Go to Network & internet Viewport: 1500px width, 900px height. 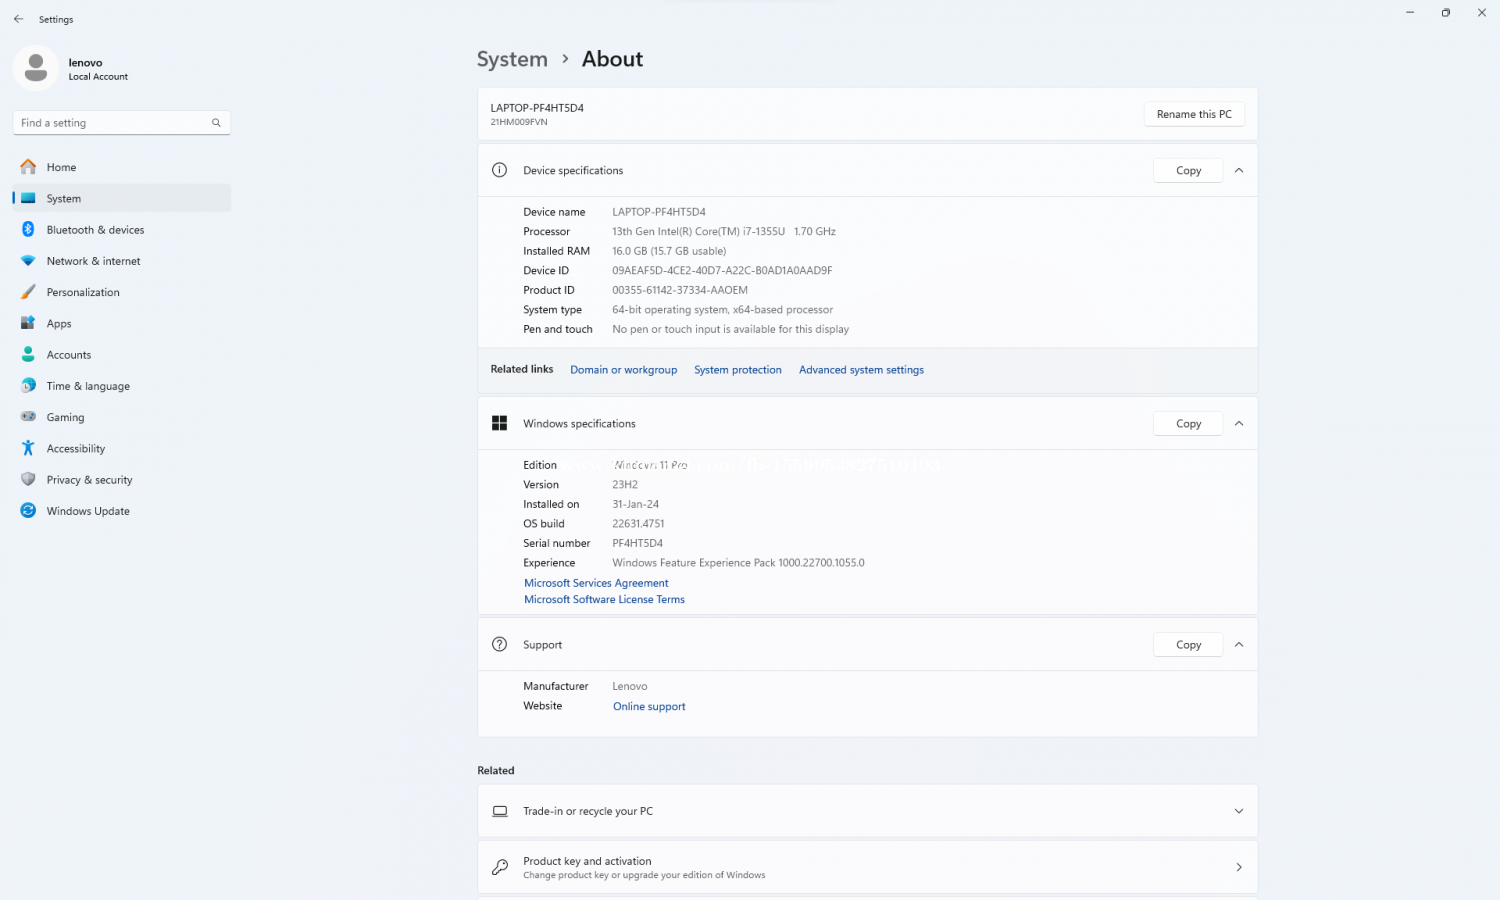tap(121, 261)
